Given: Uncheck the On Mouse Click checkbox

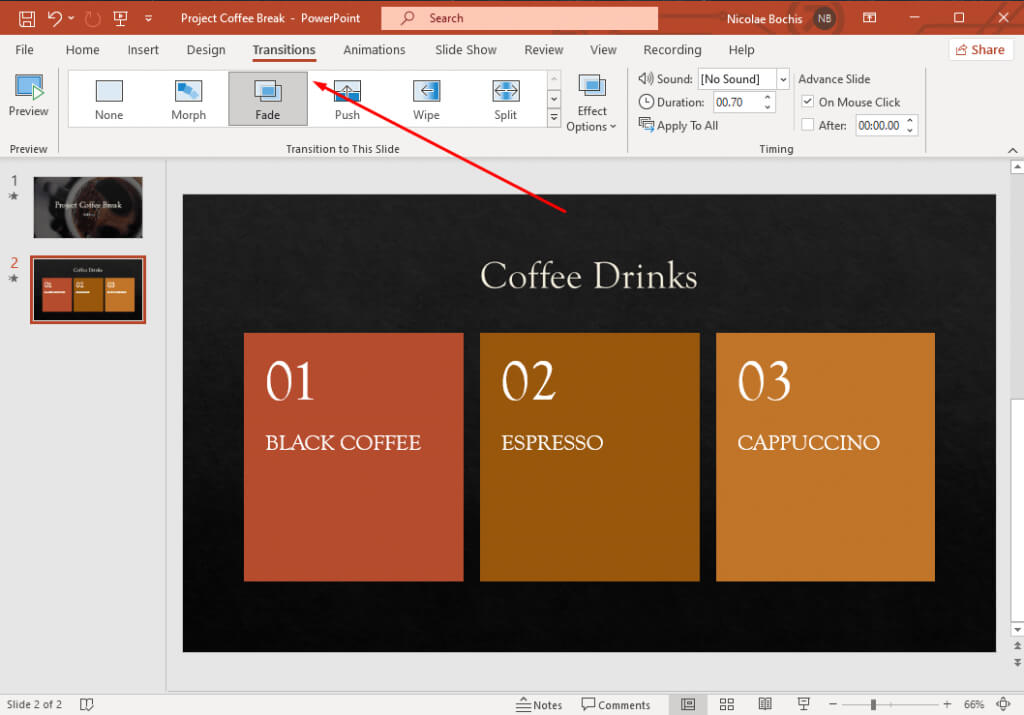Looking at the screenshot, I should [808, 102].
